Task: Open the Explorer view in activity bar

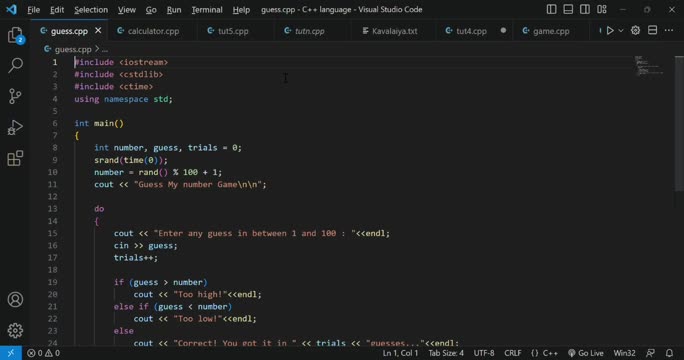Action: 15,35
